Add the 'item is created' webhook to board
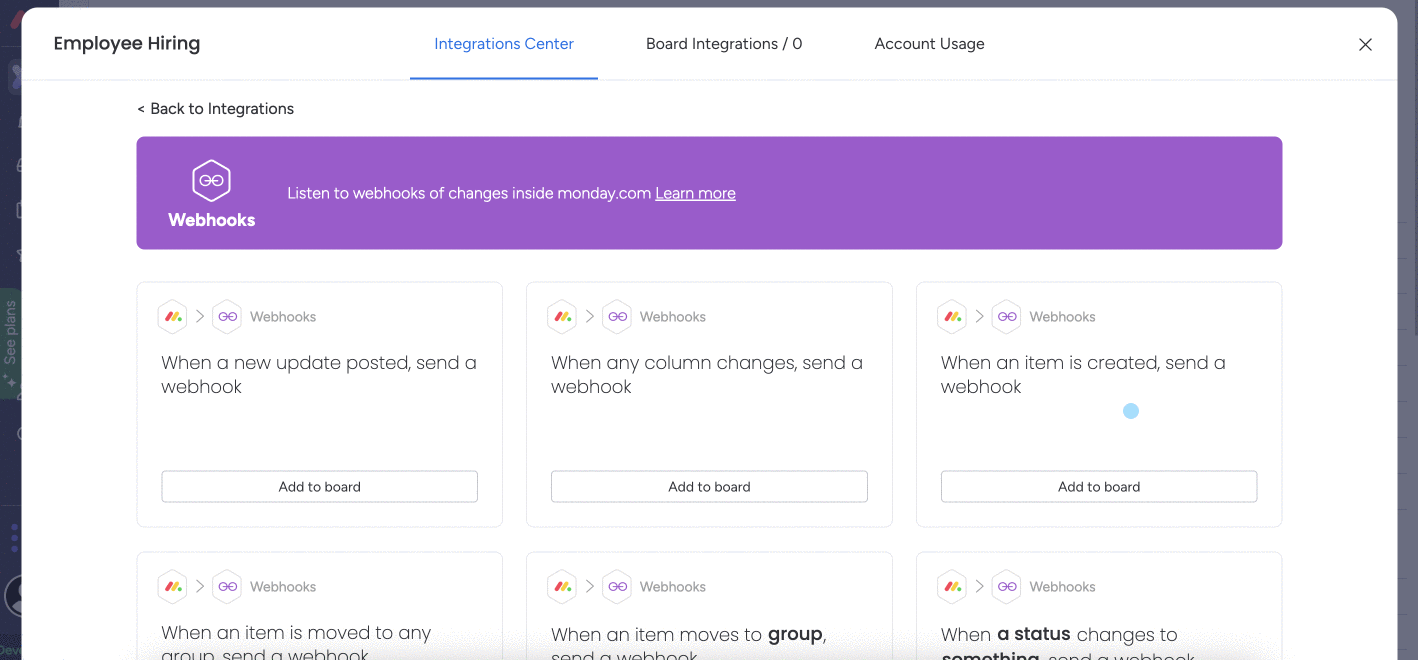 click(x=1099, y=487)
